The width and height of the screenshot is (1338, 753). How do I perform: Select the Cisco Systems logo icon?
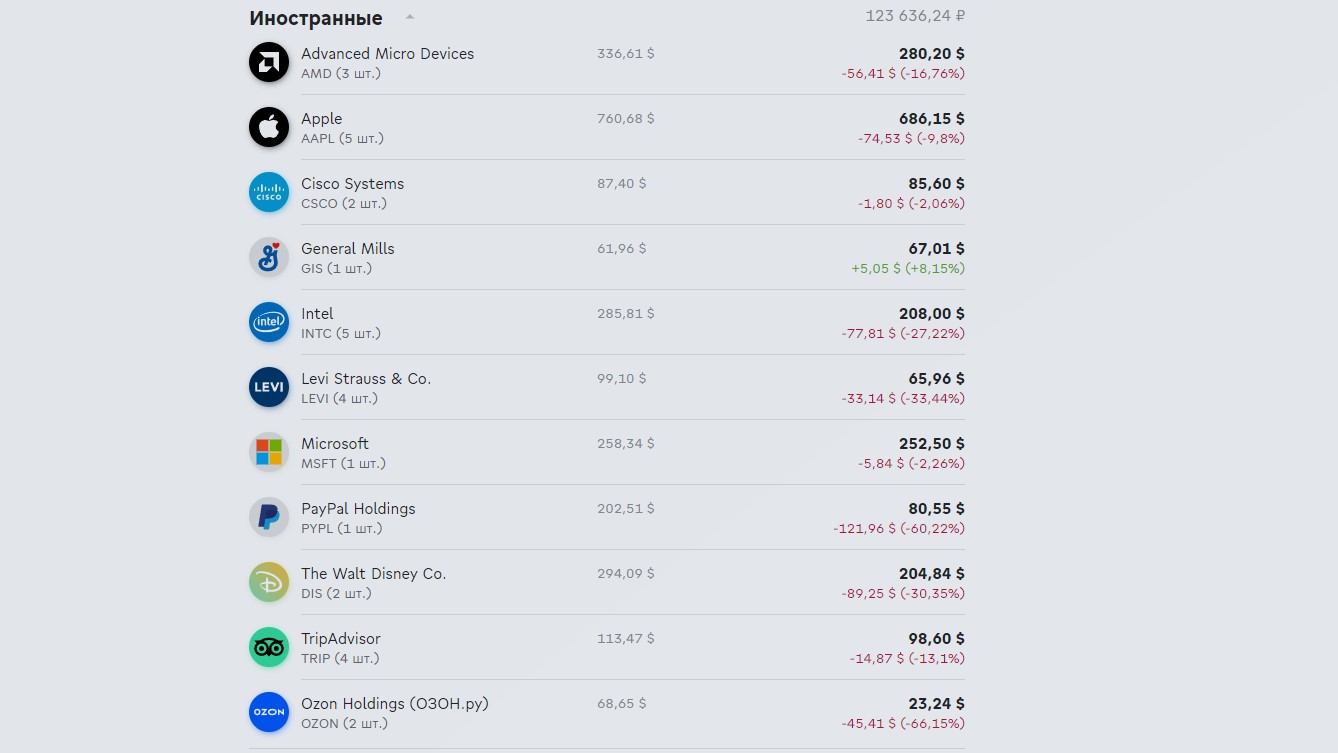tap(269, 192)
